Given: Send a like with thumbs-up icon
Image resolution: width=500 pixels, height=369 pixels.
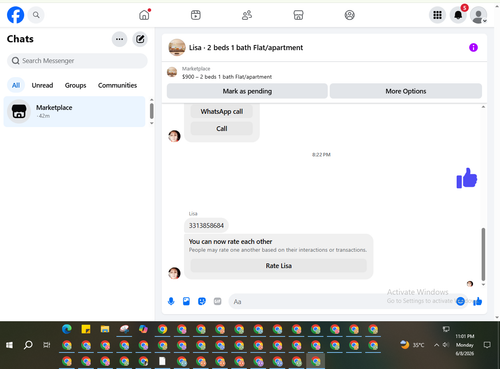Looking at the screenshot, I should pos(478,301).
